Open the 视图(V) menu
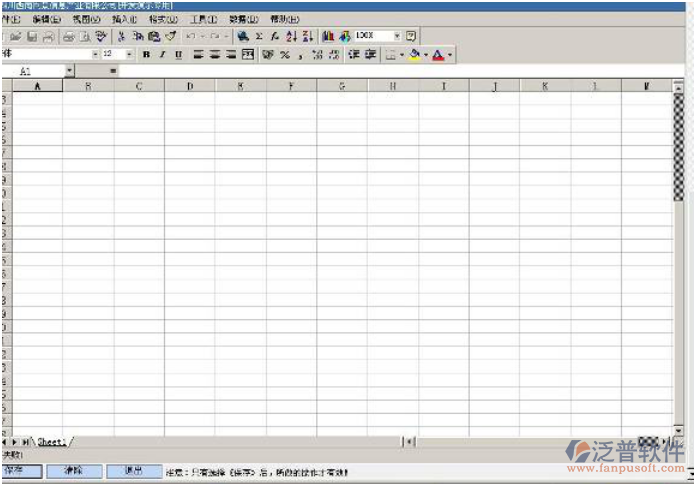 coord(86,20)
